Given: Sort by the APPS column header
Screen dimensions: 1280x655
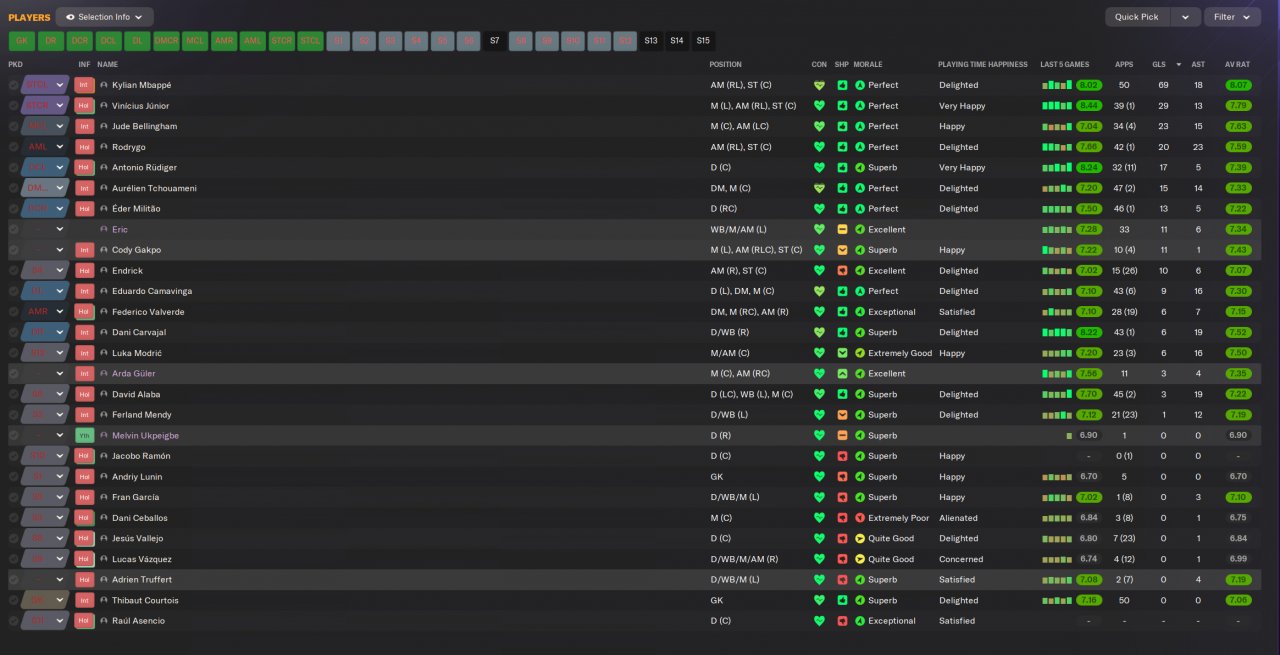Looking at the screenshot, I should click(x=1124, y=64).
